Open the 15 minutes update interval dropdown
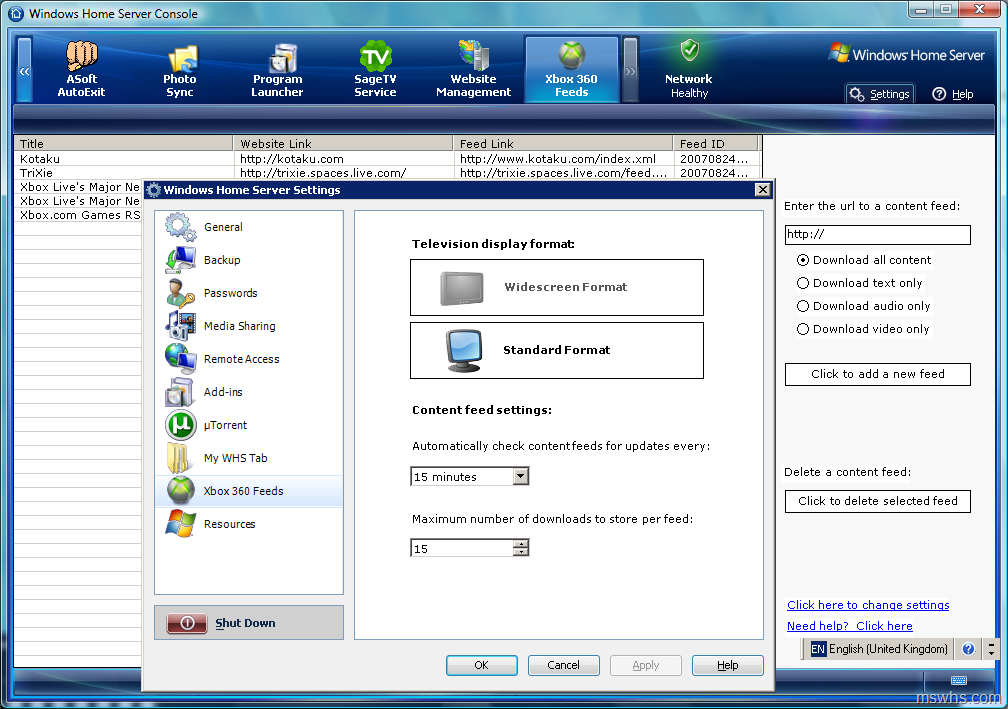1008x709 pixels. [x=521, y=476]
